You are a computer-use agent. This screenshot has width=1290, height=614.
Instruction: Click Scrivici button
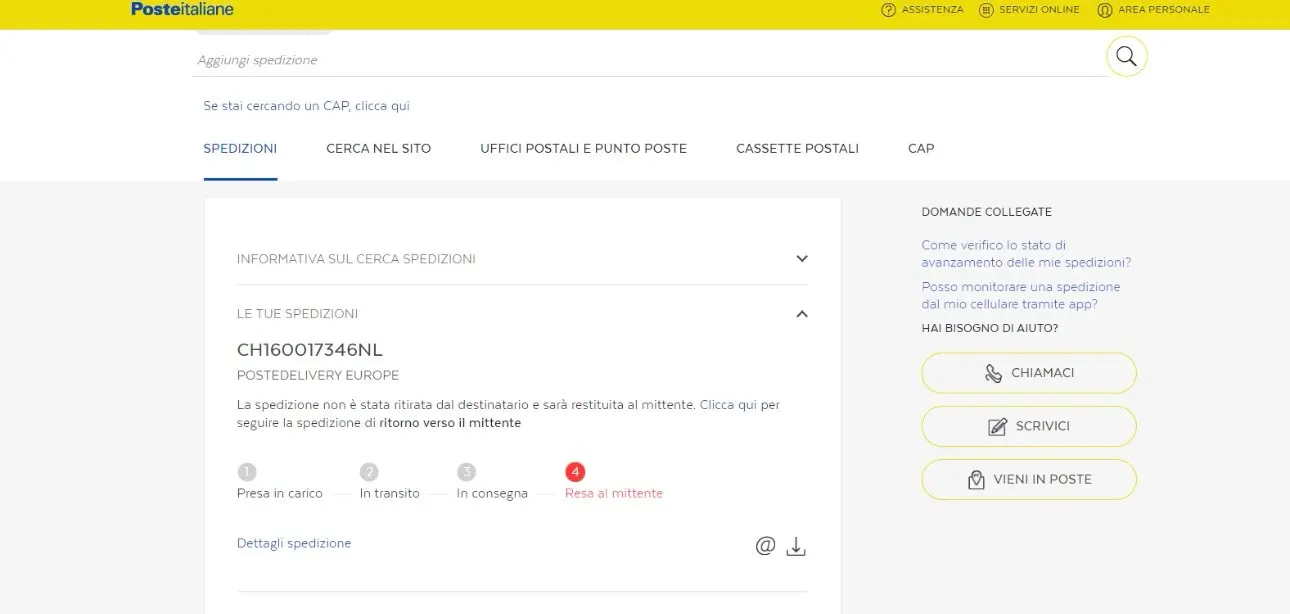point(1029,426)
